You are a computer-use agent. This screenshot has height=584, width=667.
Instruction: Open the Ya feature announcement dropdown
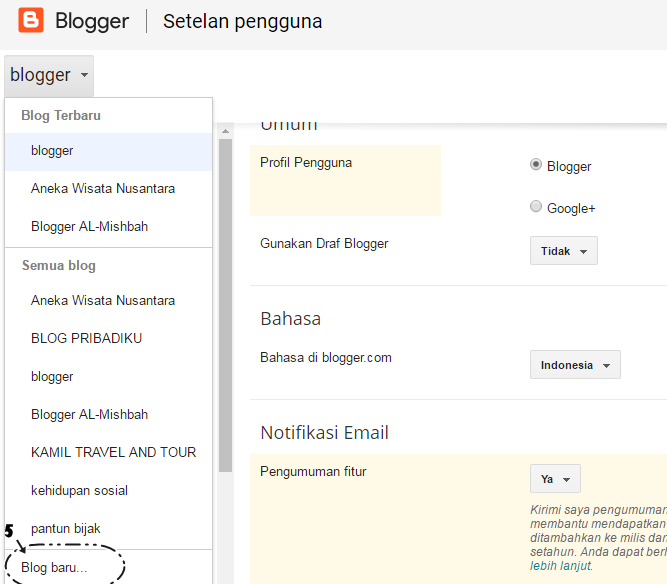[x=554, y=479]
